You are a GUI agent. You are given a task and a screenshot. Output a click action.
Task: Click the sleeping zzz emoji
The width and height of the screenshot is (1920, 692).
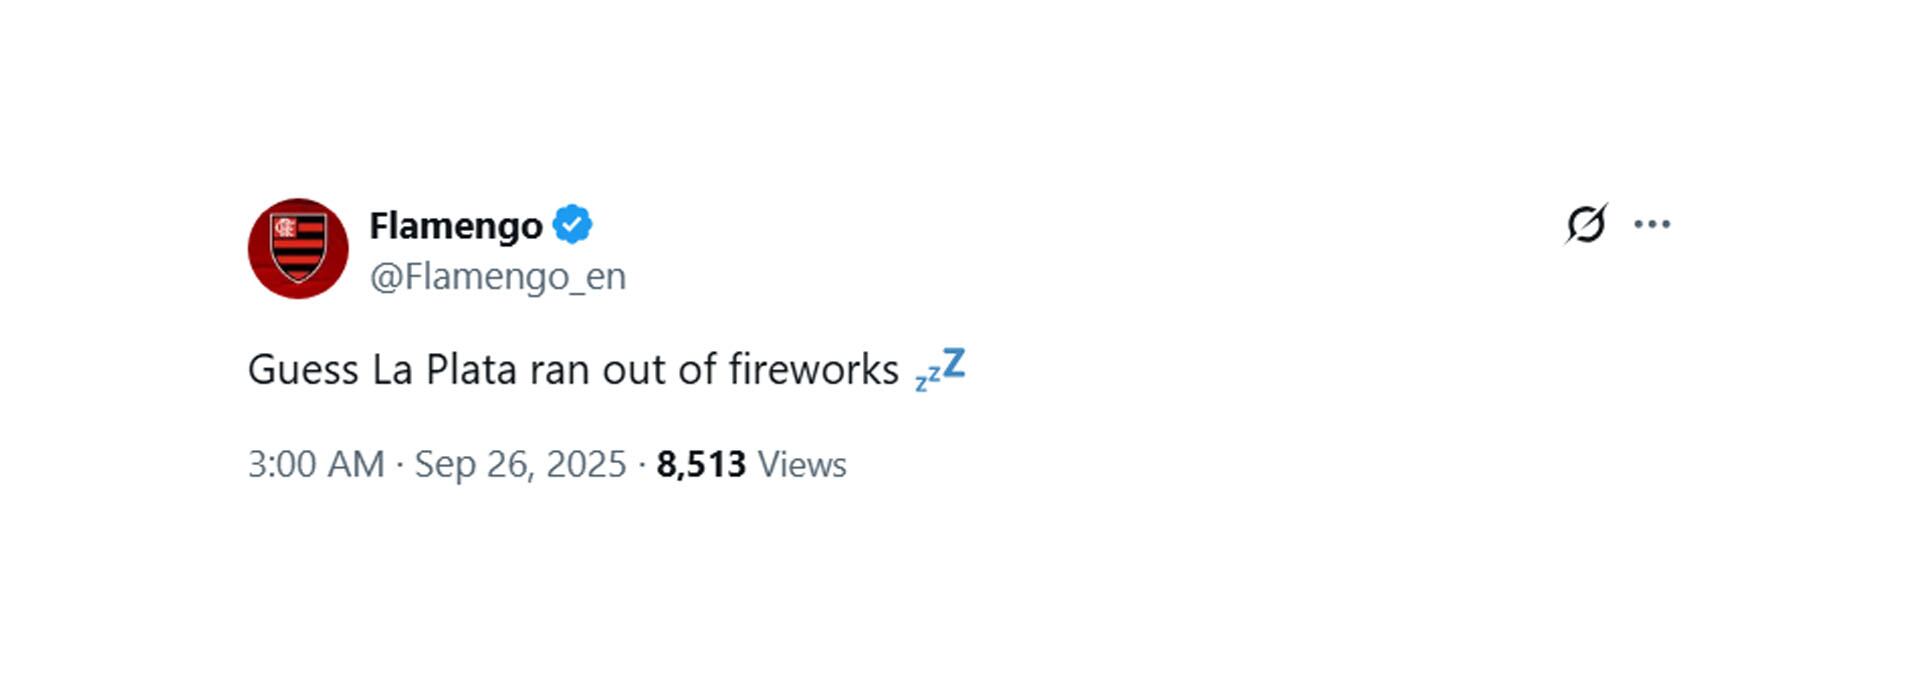tap(940, 370)
